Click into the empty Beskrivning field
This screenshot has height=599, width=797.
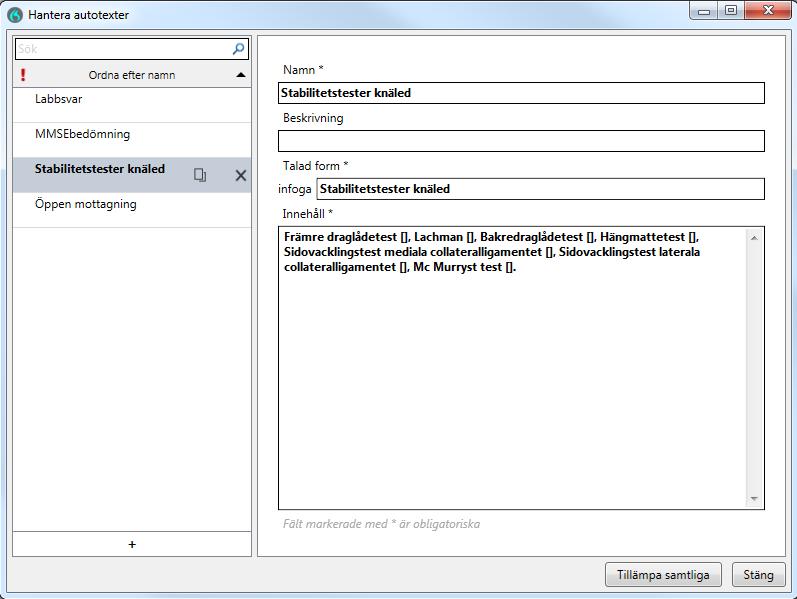coord(521,141)
